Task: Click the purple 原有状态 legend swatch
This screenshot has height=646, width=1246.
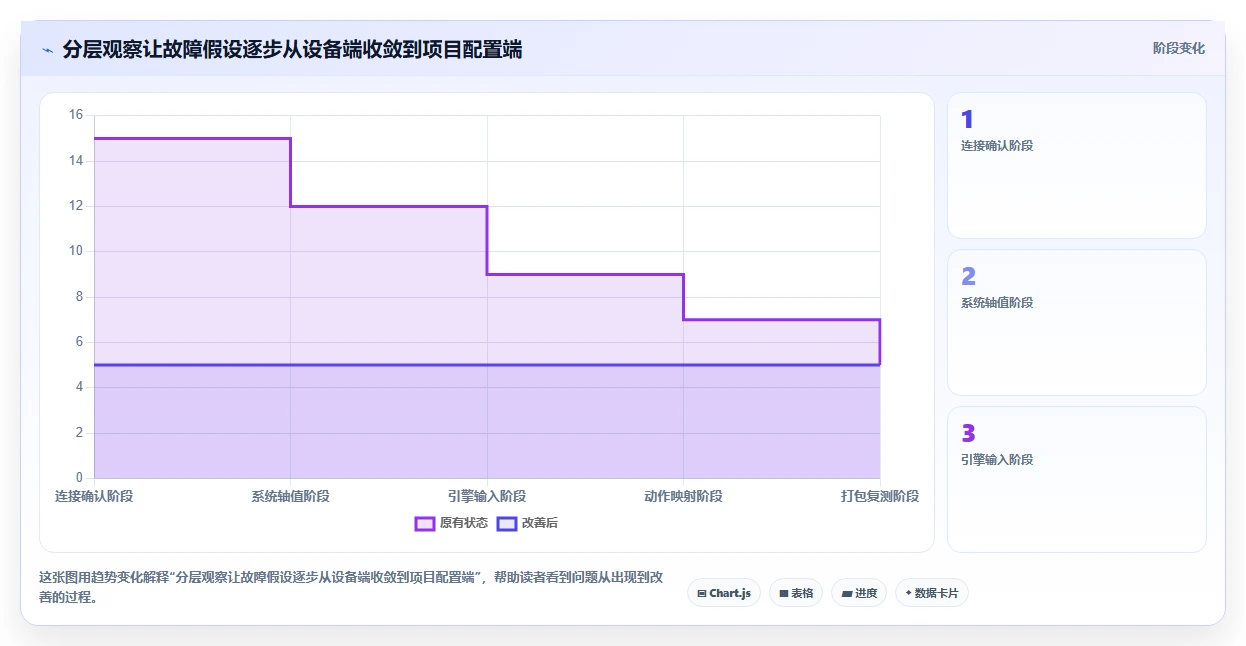Action: tap(424, 523)
